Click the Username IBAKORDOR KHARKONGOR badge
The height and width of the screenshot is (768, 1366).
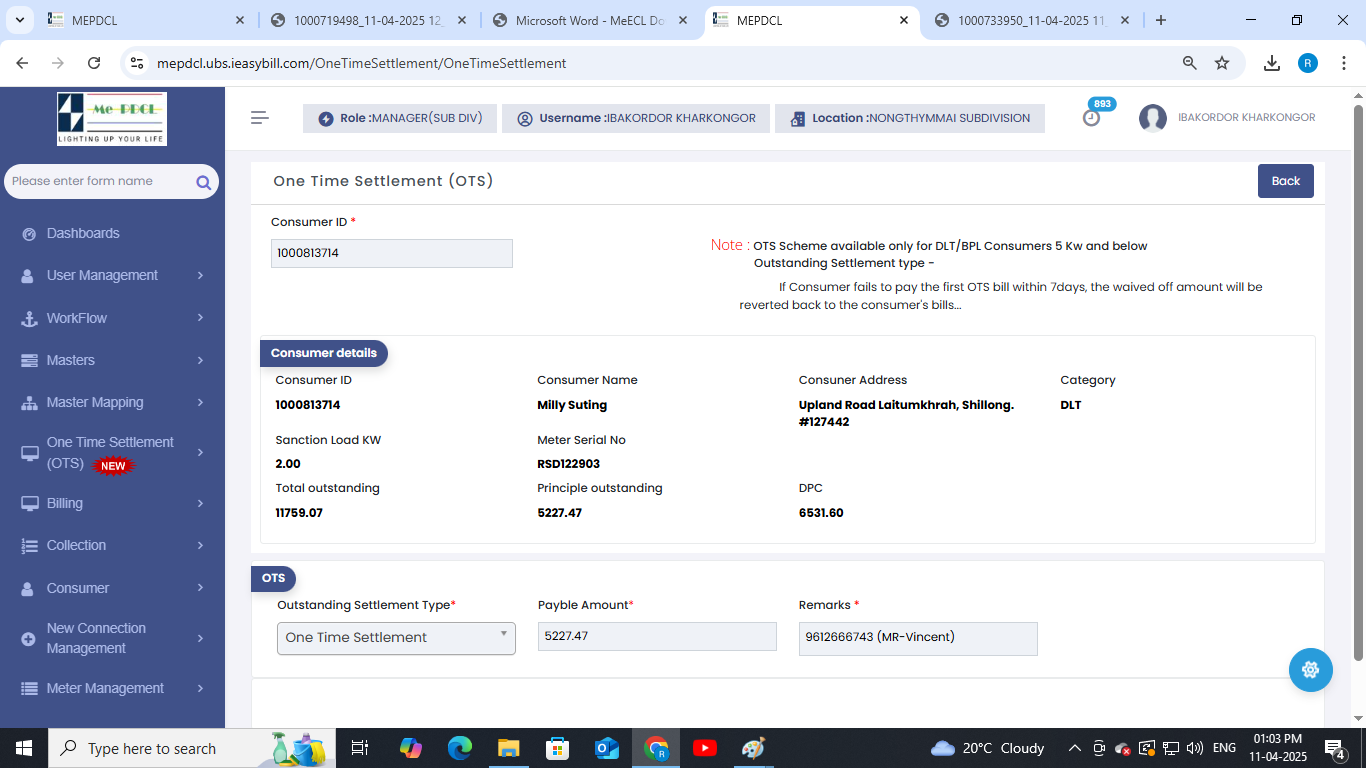pyautogui.click(x=636, y=118)
